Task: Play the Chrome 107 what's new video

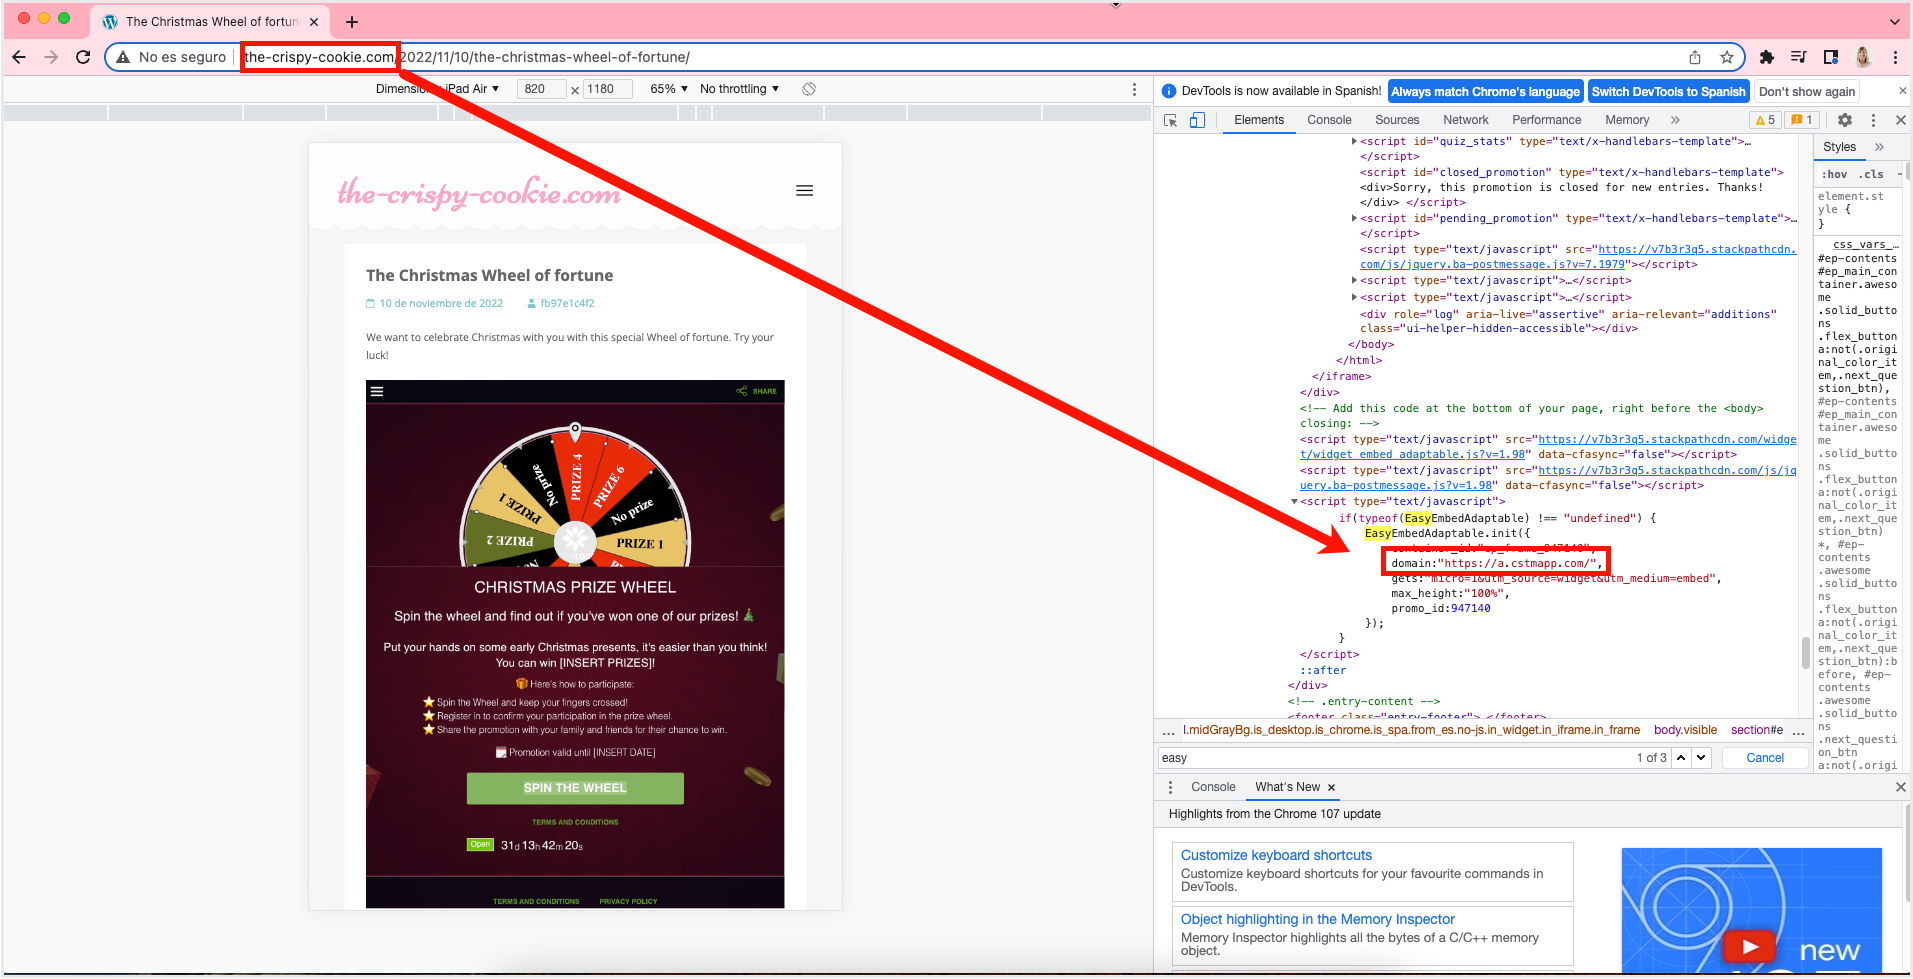Action: pyautogui.click(x=1750, y=946)
